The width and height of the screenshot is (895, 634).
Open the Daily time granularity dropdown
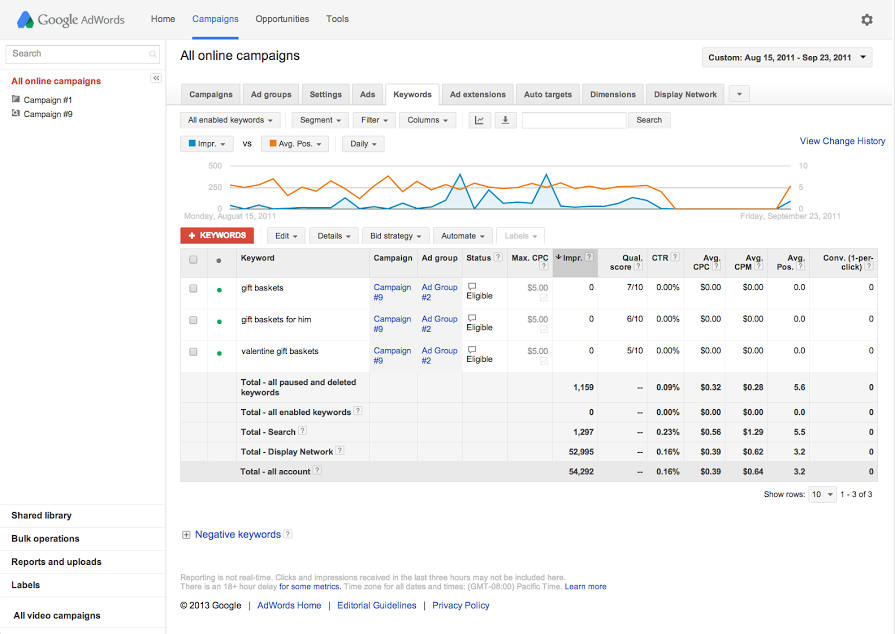[362, 144]
